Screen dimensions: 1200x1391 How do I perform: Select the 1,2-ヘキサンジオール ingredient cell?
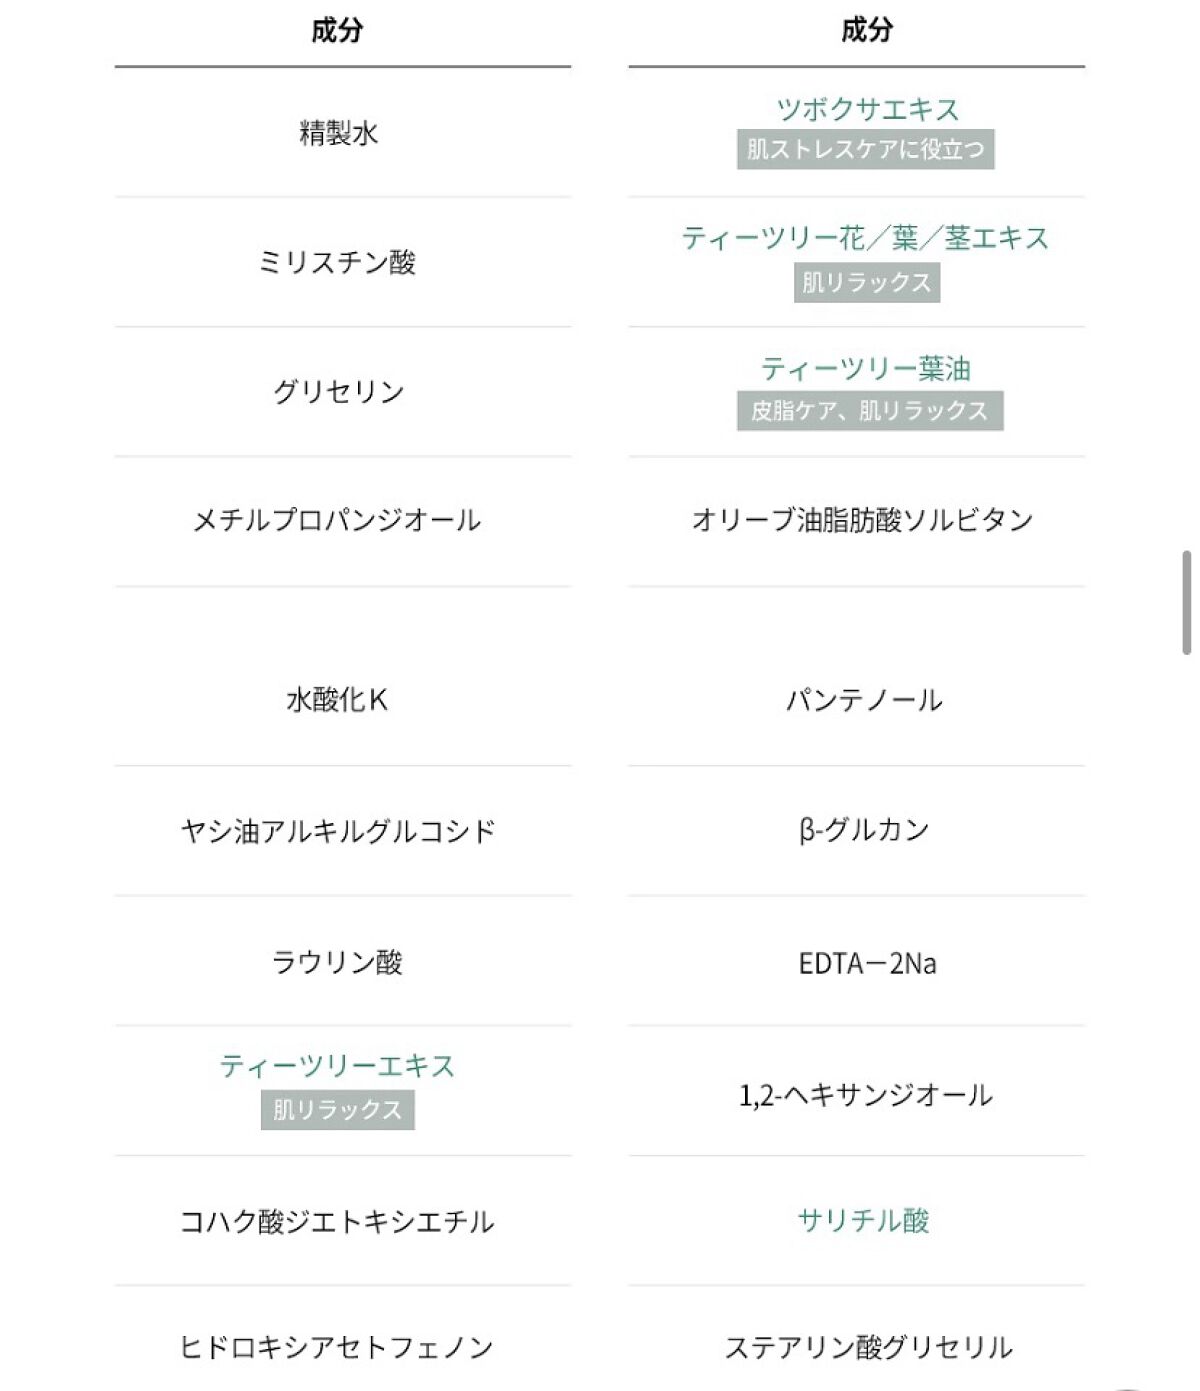coord(865,1095)
